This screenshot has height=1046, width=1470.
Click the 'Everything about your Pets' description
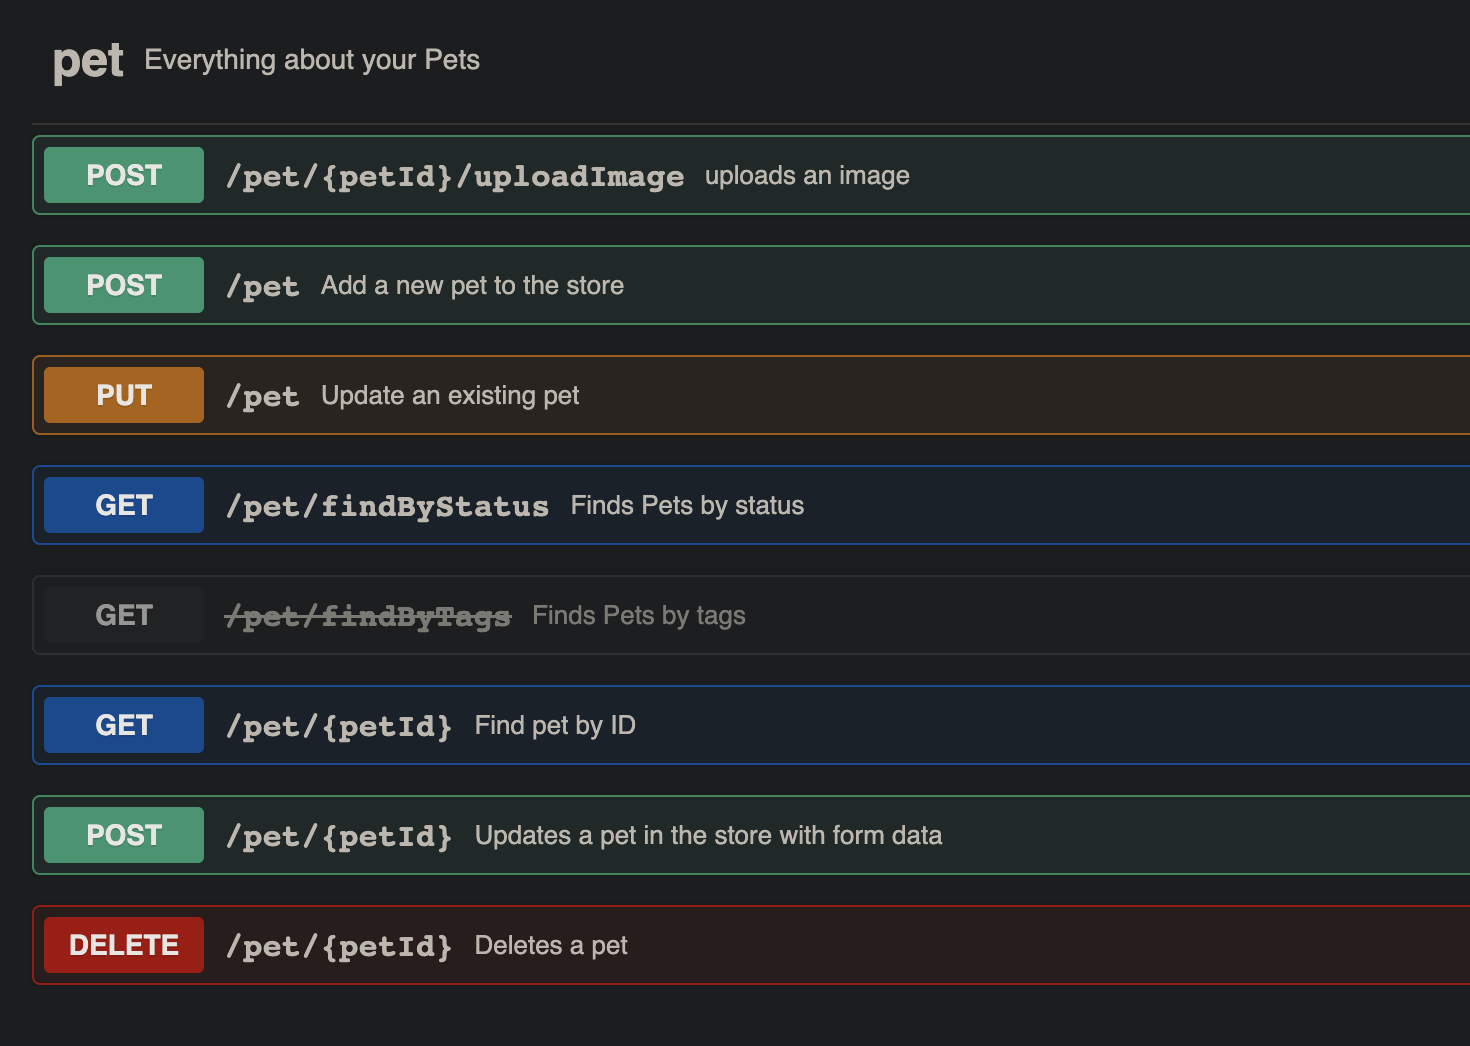tap(312, 60)
